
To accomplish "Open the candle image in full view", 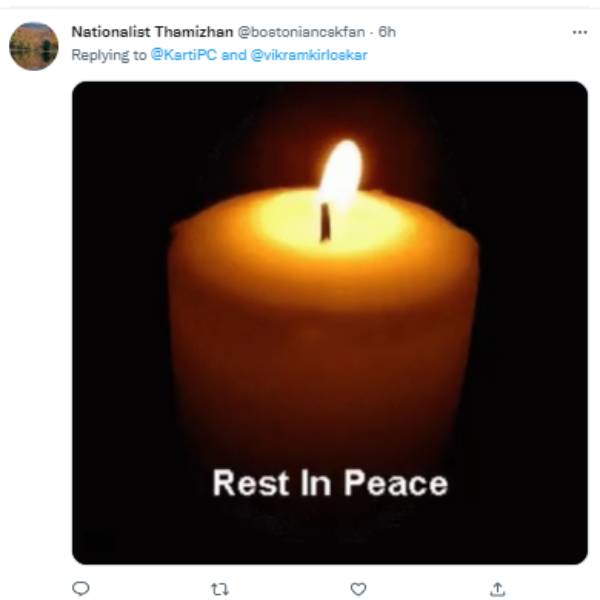I will [330, 323].
